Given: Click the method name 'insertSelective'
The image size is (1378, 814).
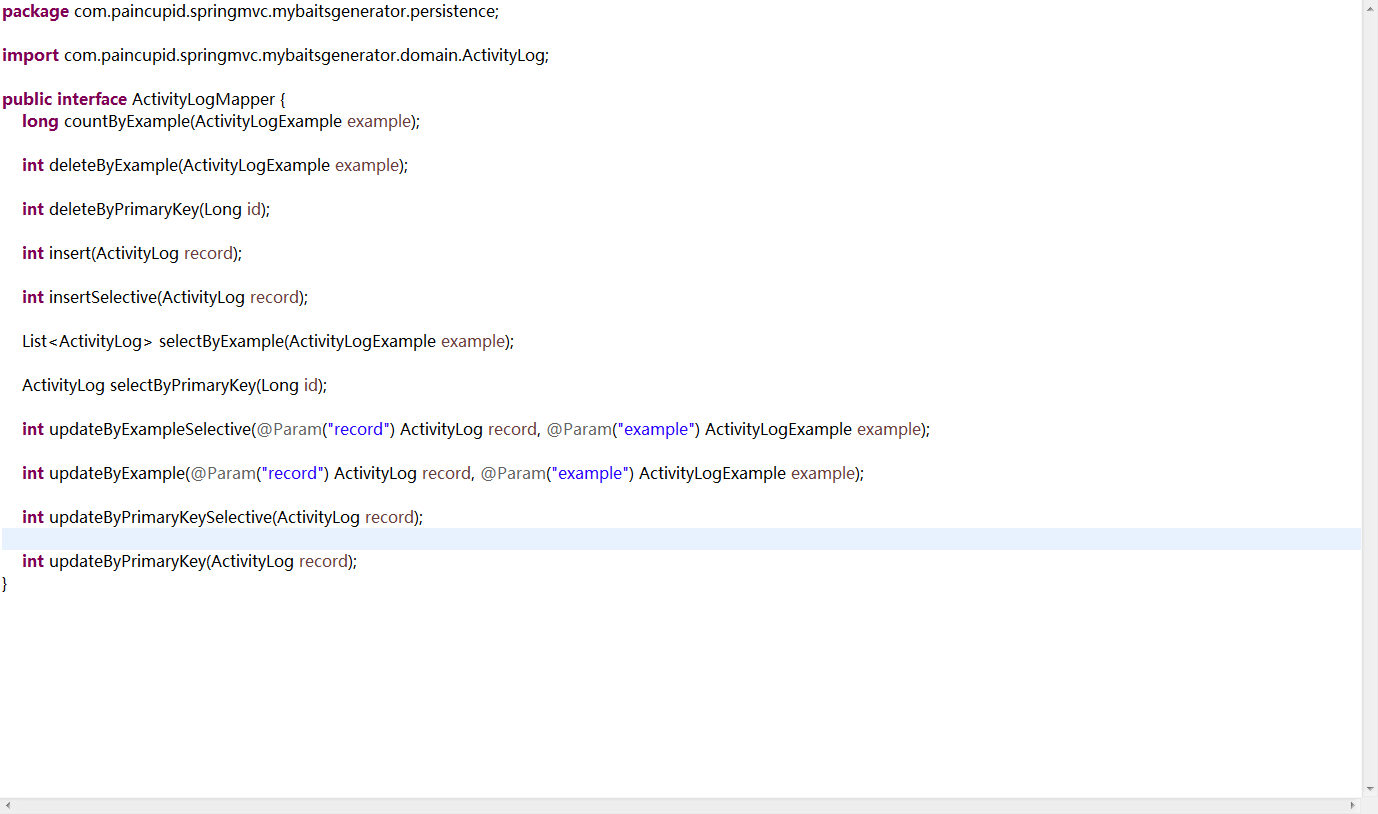Looking at the screenshot, I should [x=103, y=298].
